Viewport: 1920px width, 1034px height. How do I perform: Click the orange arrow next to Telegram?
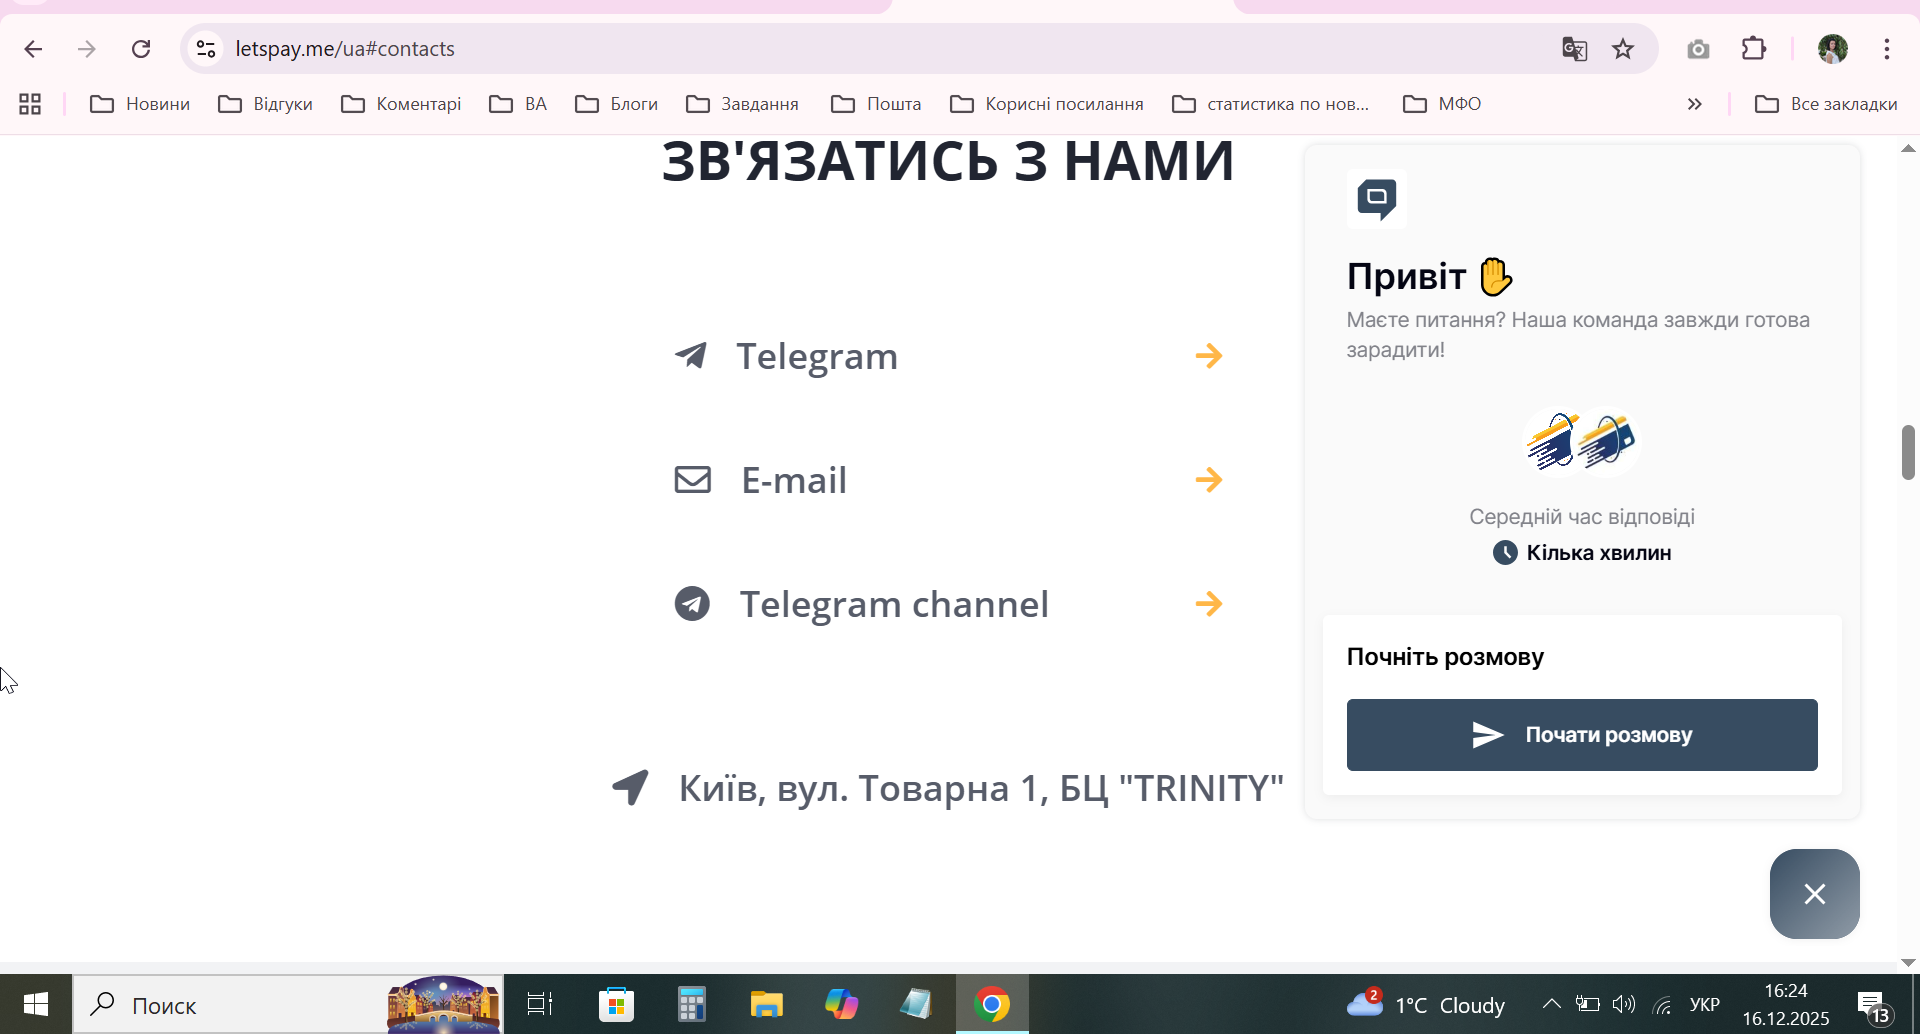click(x=1209, y=356)
